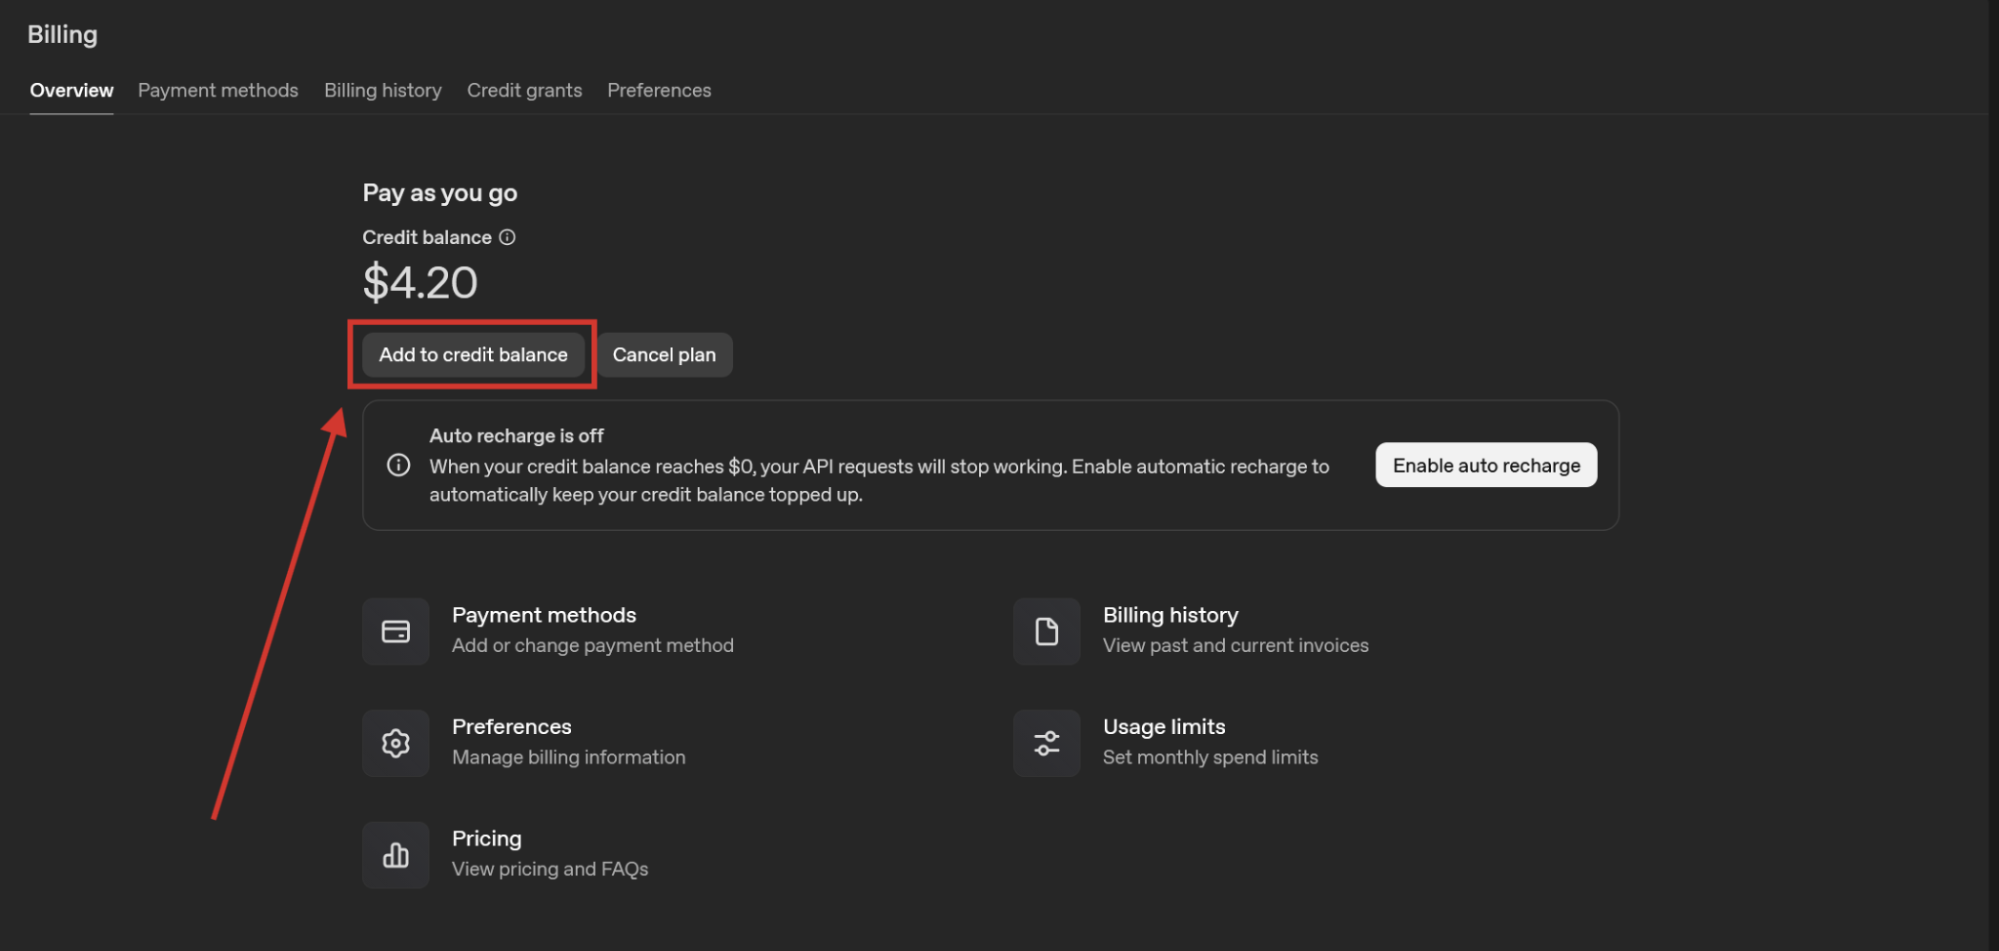The image size is (1999, 951).
Task: Click the Preferences gear icon
Action: 396,743
